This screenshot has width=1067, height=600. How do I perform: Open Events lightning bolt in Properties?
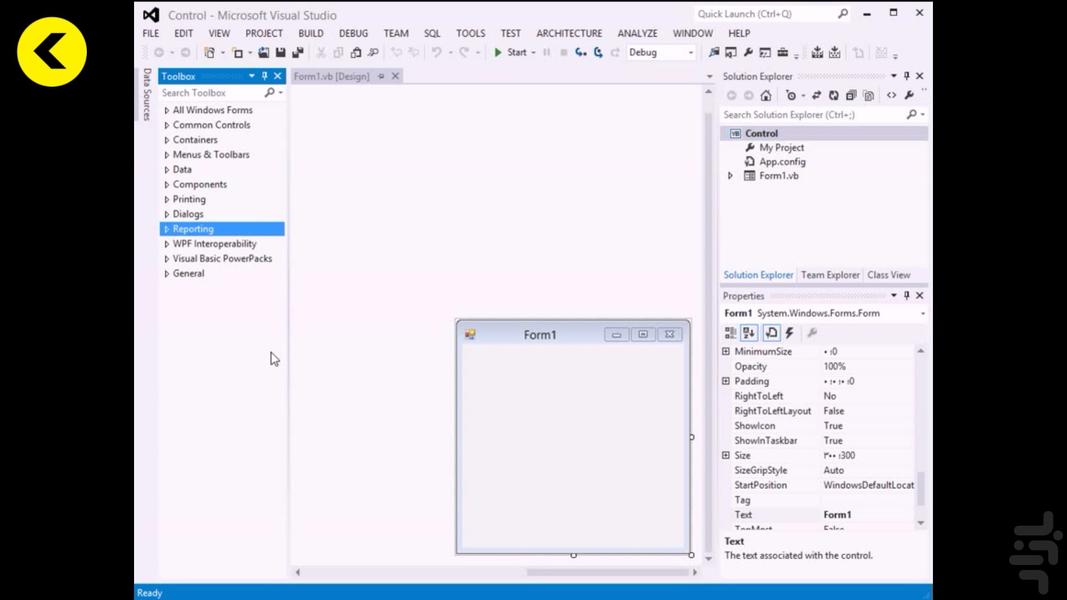click(x=790, y=333)
